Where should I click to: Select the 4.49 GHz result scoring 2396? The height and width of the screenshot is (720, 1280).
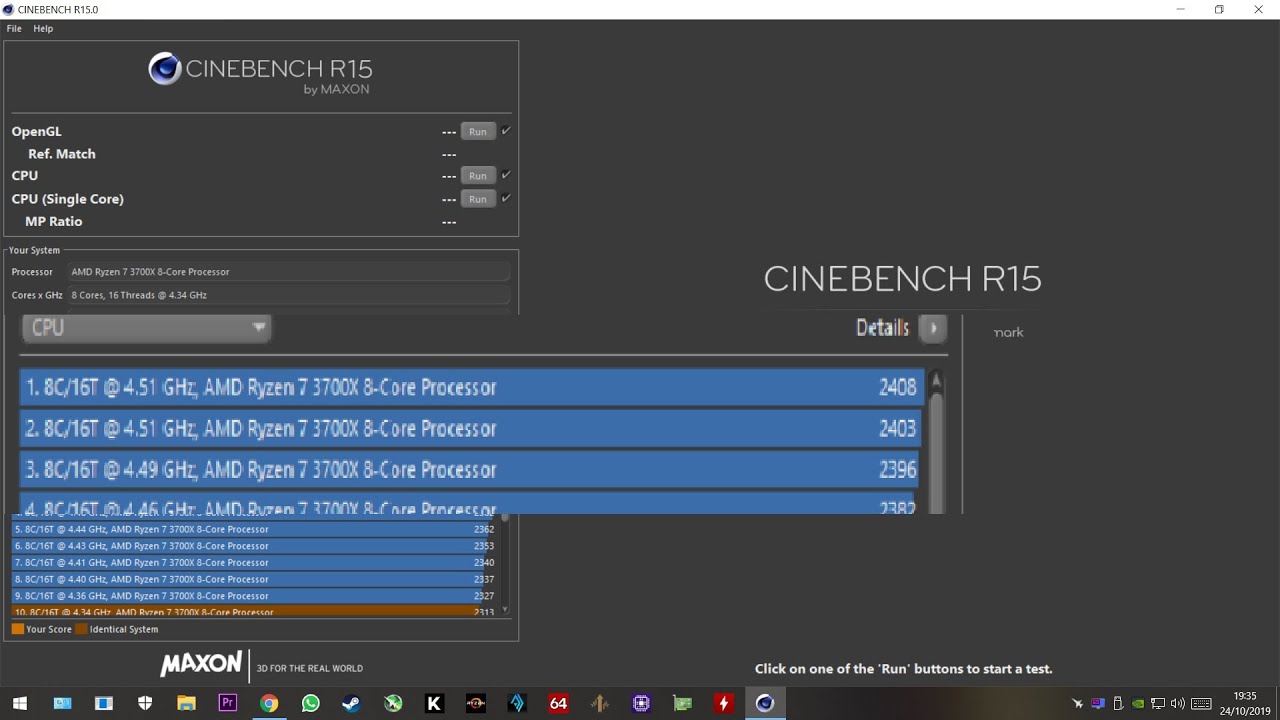[471, 469]
